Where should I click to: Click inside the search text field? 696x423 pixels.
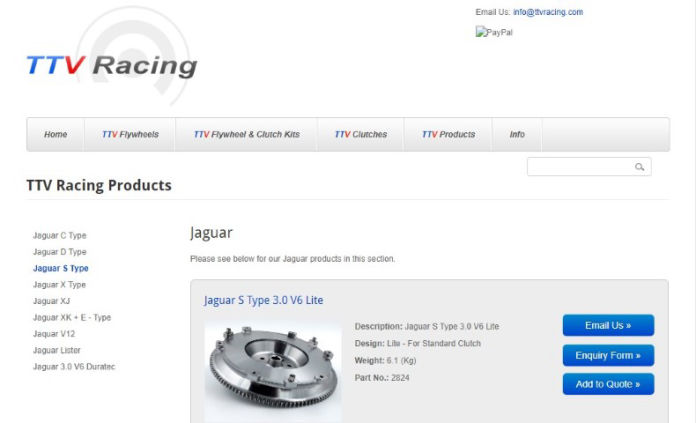tap(581, 167)
